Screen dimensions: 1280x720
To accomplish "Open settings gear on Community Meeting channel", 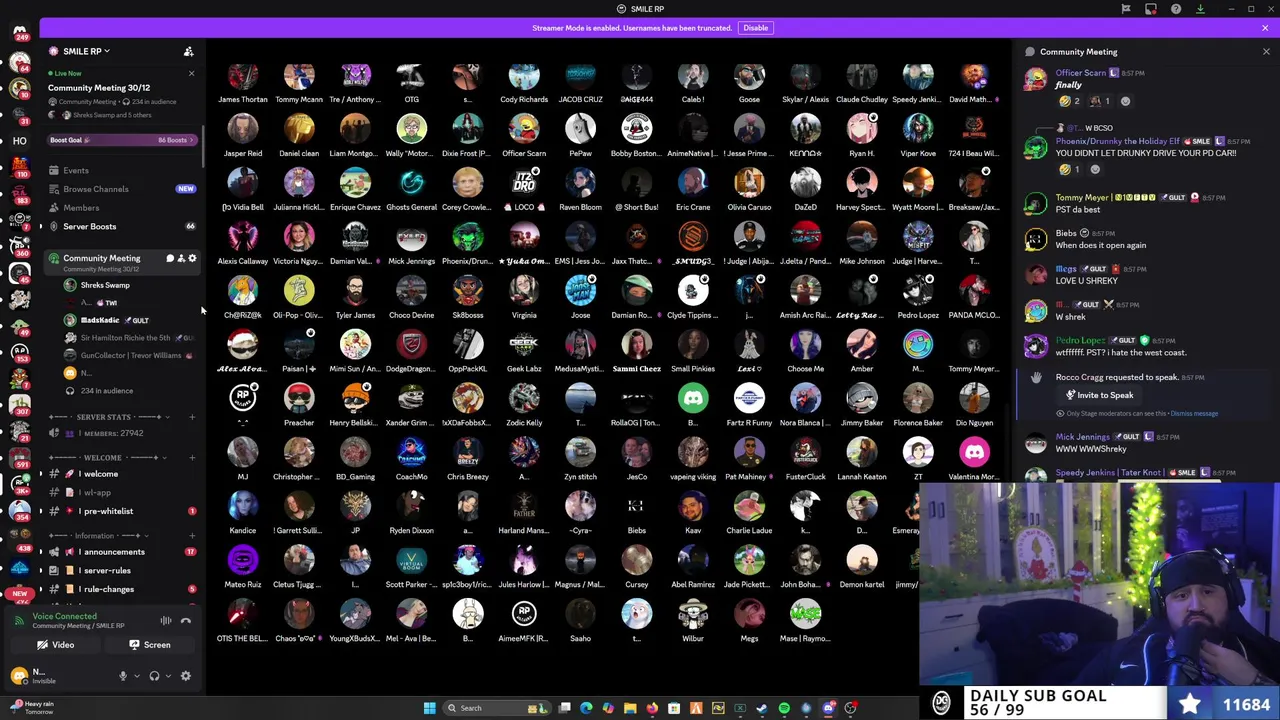I will [x=192, y=259].
